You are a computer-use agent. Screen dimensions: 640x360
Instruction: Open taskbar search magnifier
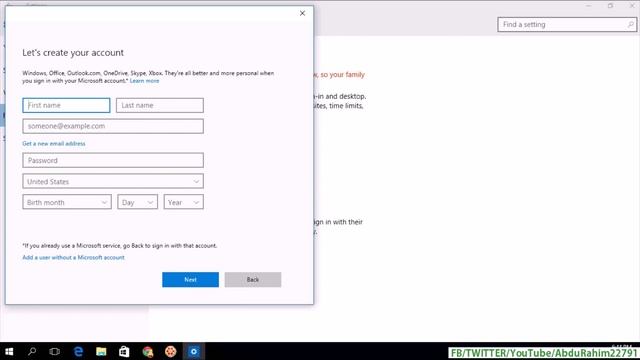pyautogui.click(x=32, y=351)
